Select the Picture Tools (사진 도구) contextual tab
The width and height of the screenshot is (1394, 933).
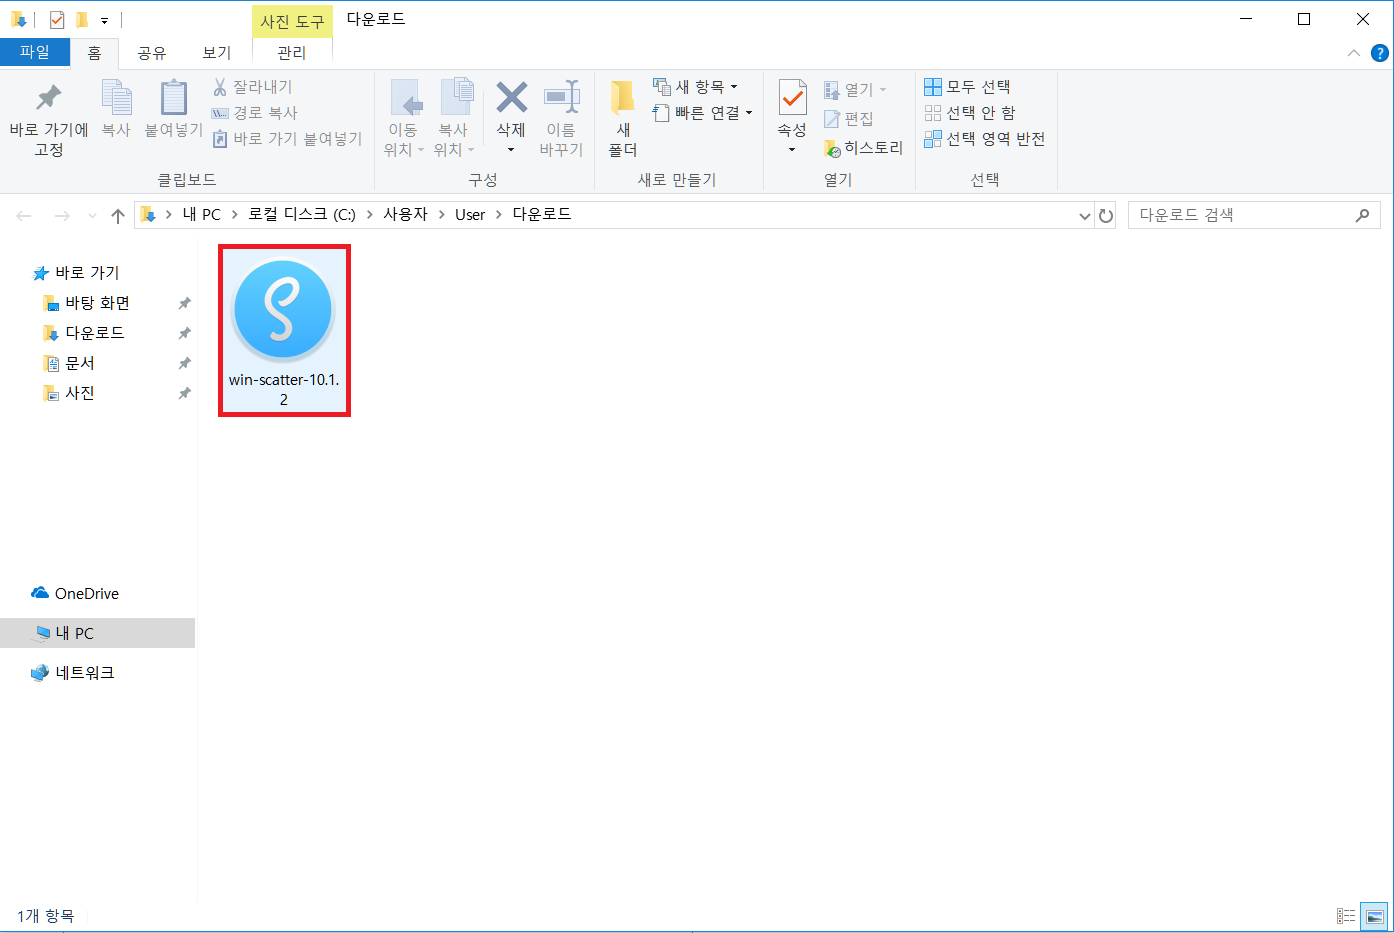(292, 21)
